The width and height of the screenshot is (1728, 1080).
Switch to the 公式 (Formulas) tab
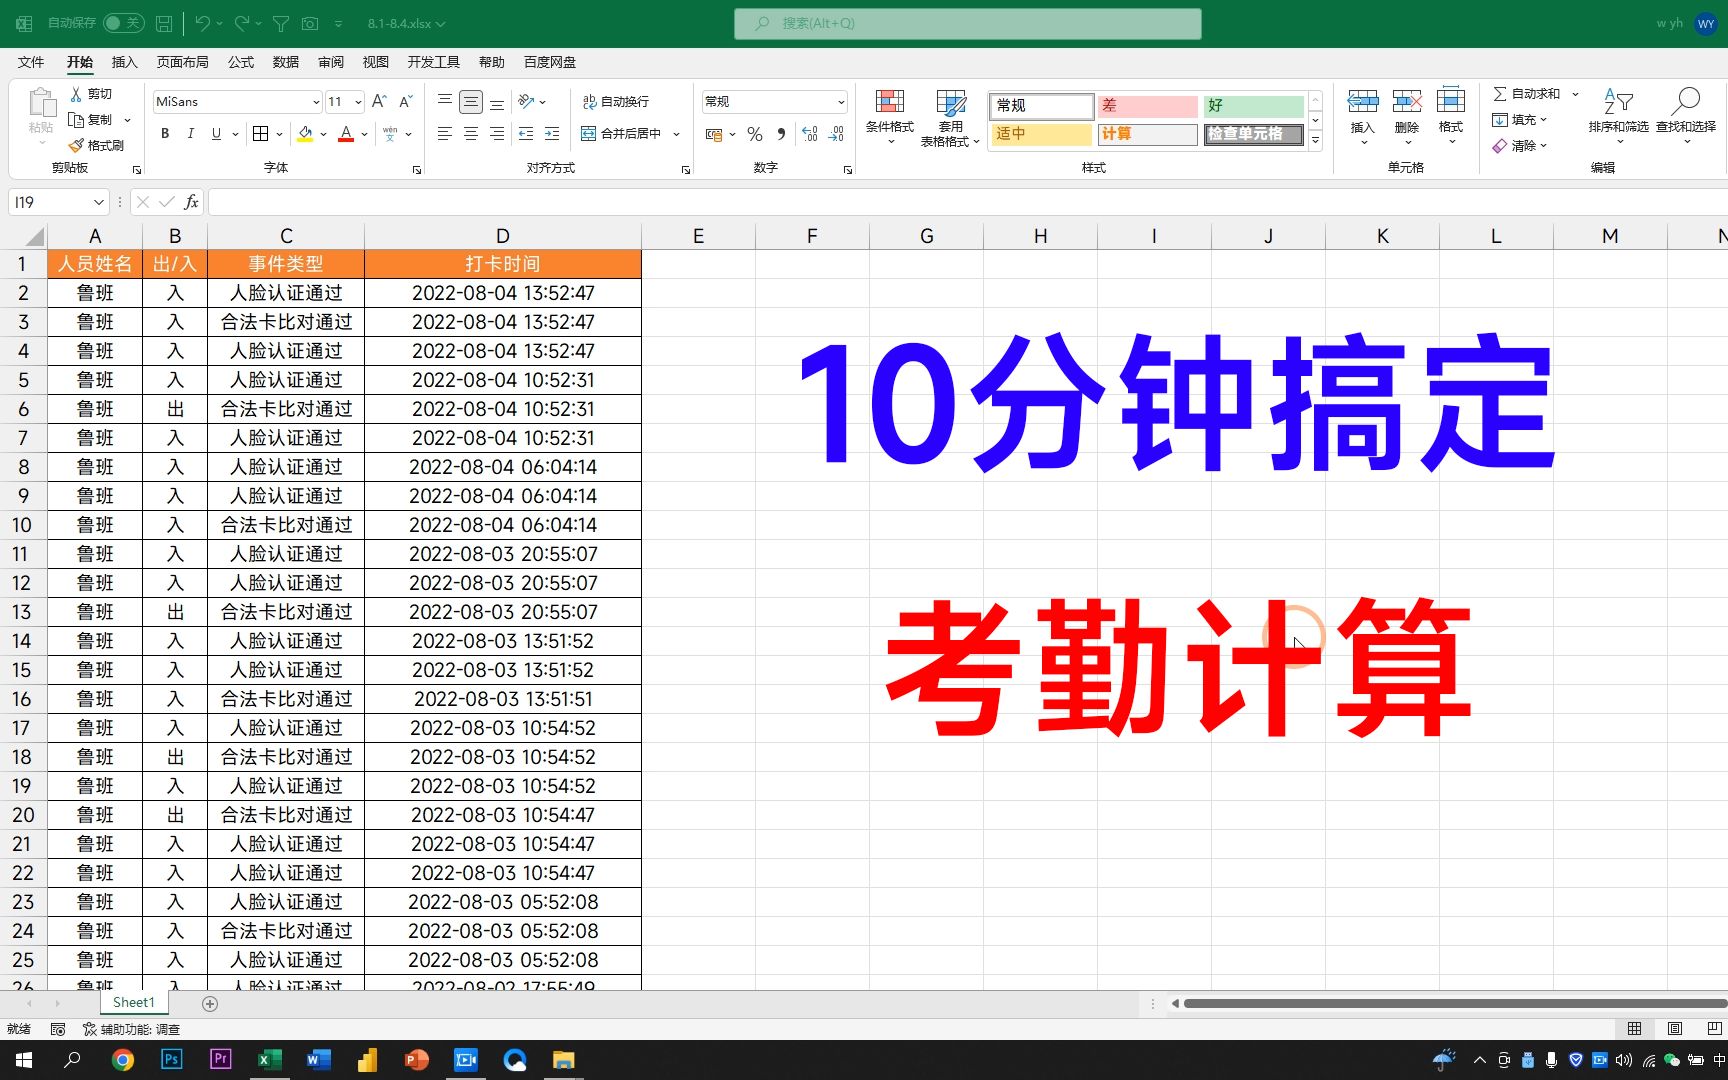[x=241, y=62]
